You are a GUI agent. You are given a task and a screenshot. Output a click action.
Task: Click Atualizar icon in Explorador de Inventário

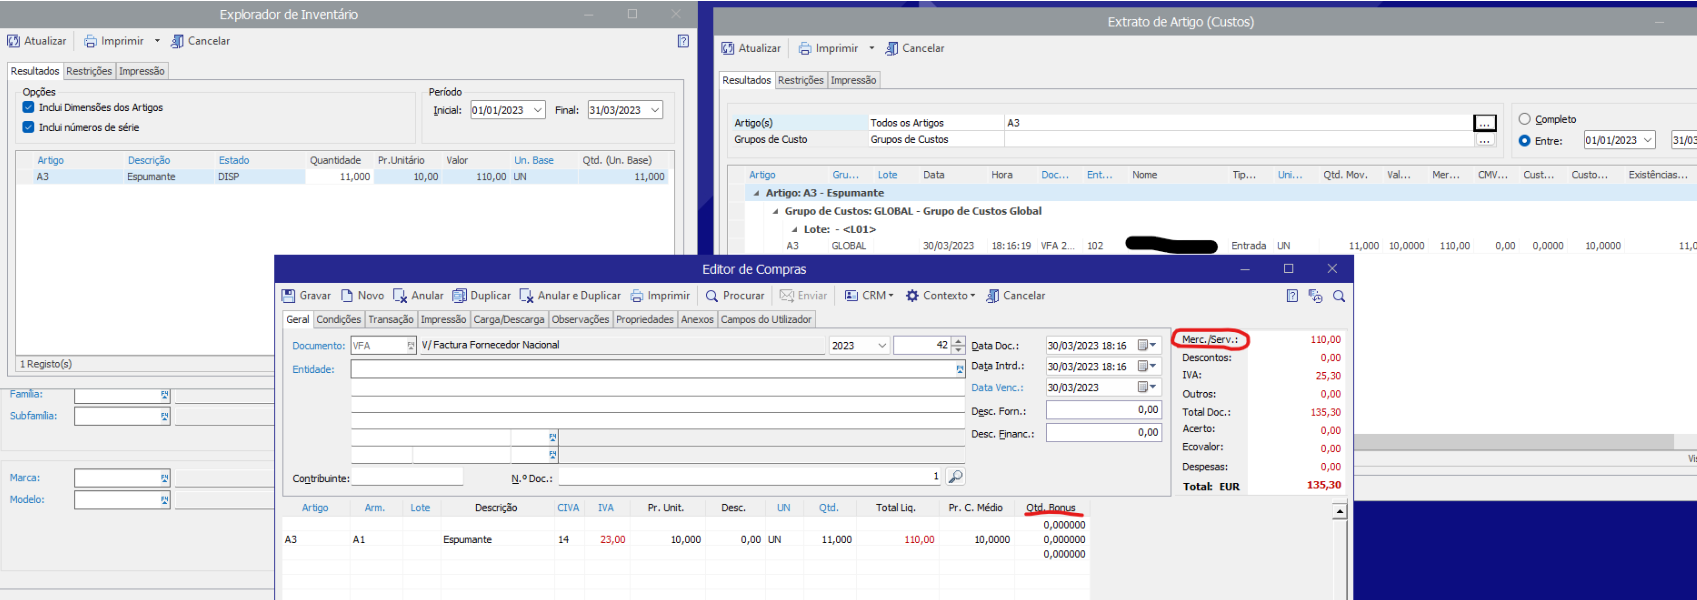[14, 41]
